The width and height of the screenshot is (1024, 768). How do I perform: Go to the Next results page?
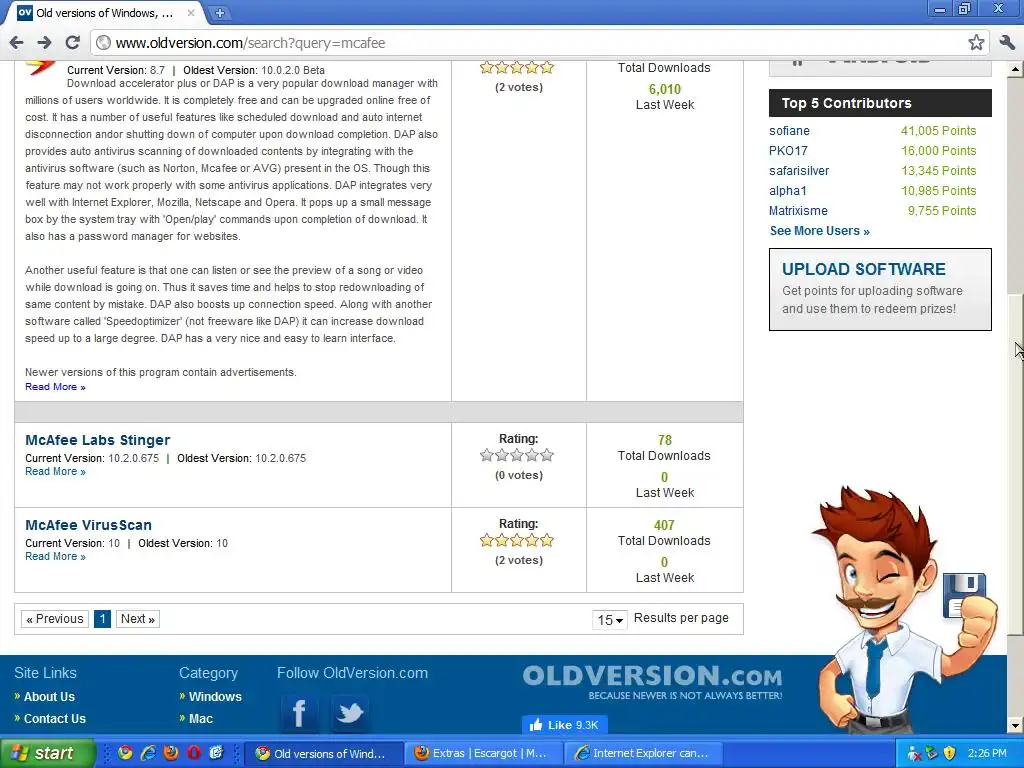tap(138, 619)
